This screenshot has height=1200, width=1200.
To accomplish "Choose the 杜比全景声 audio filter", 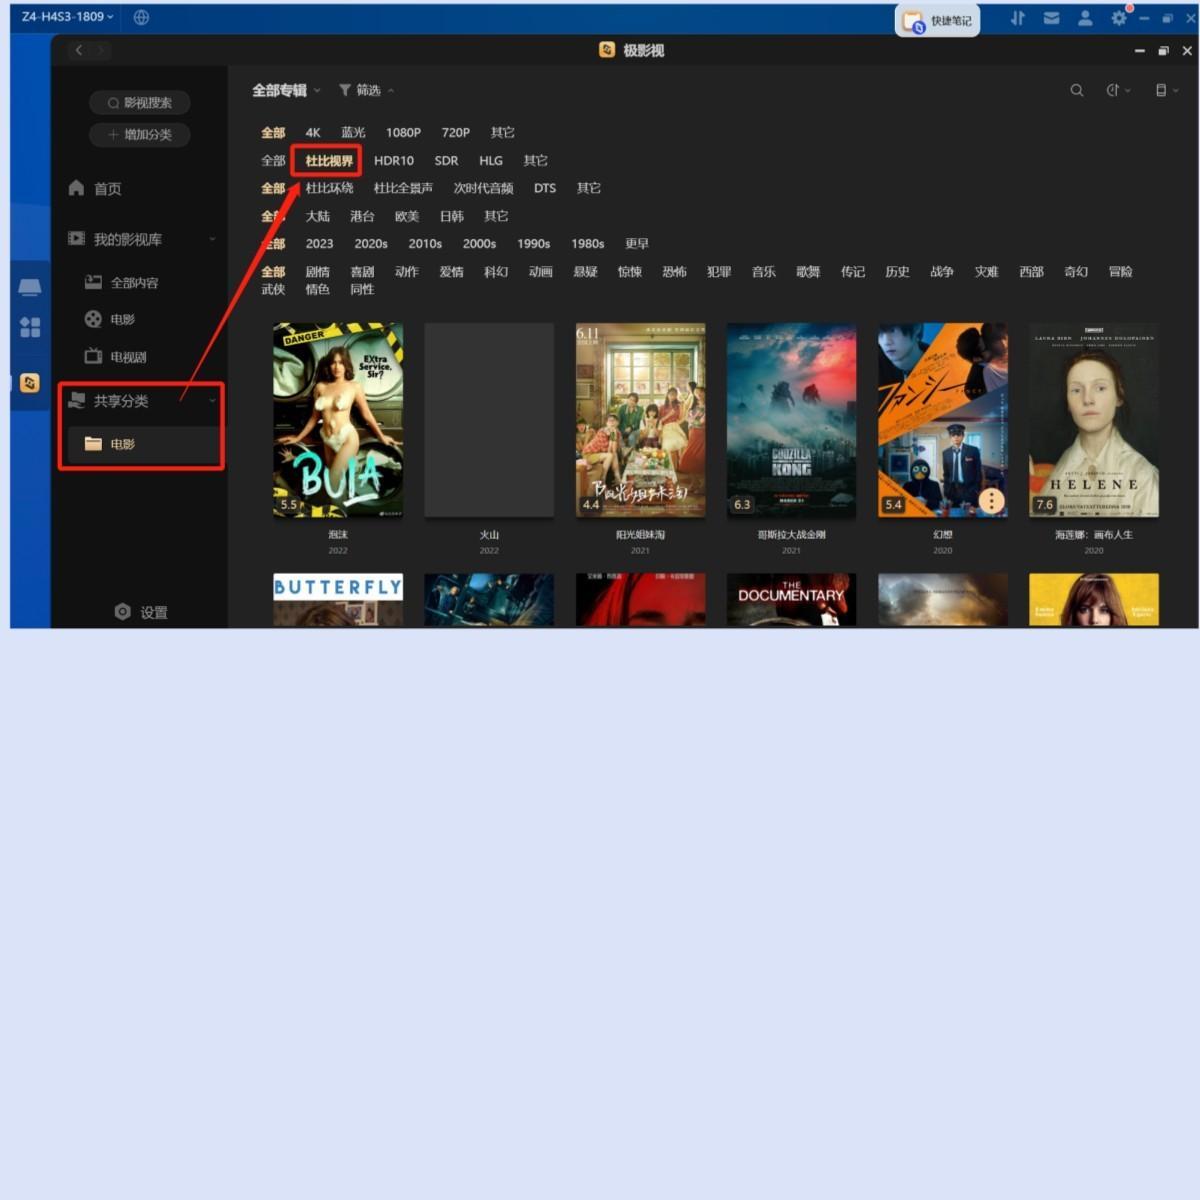I will [x=403, y=189].
